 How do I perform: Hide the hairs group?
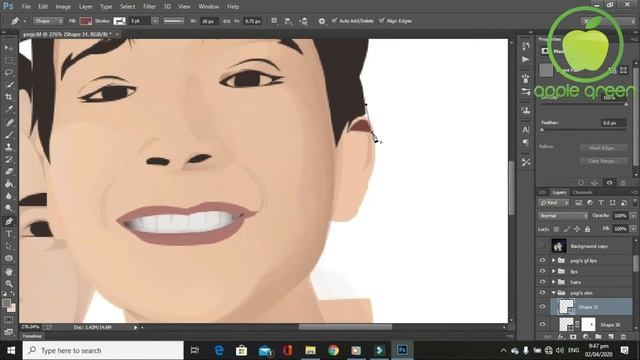click(542, 282)
